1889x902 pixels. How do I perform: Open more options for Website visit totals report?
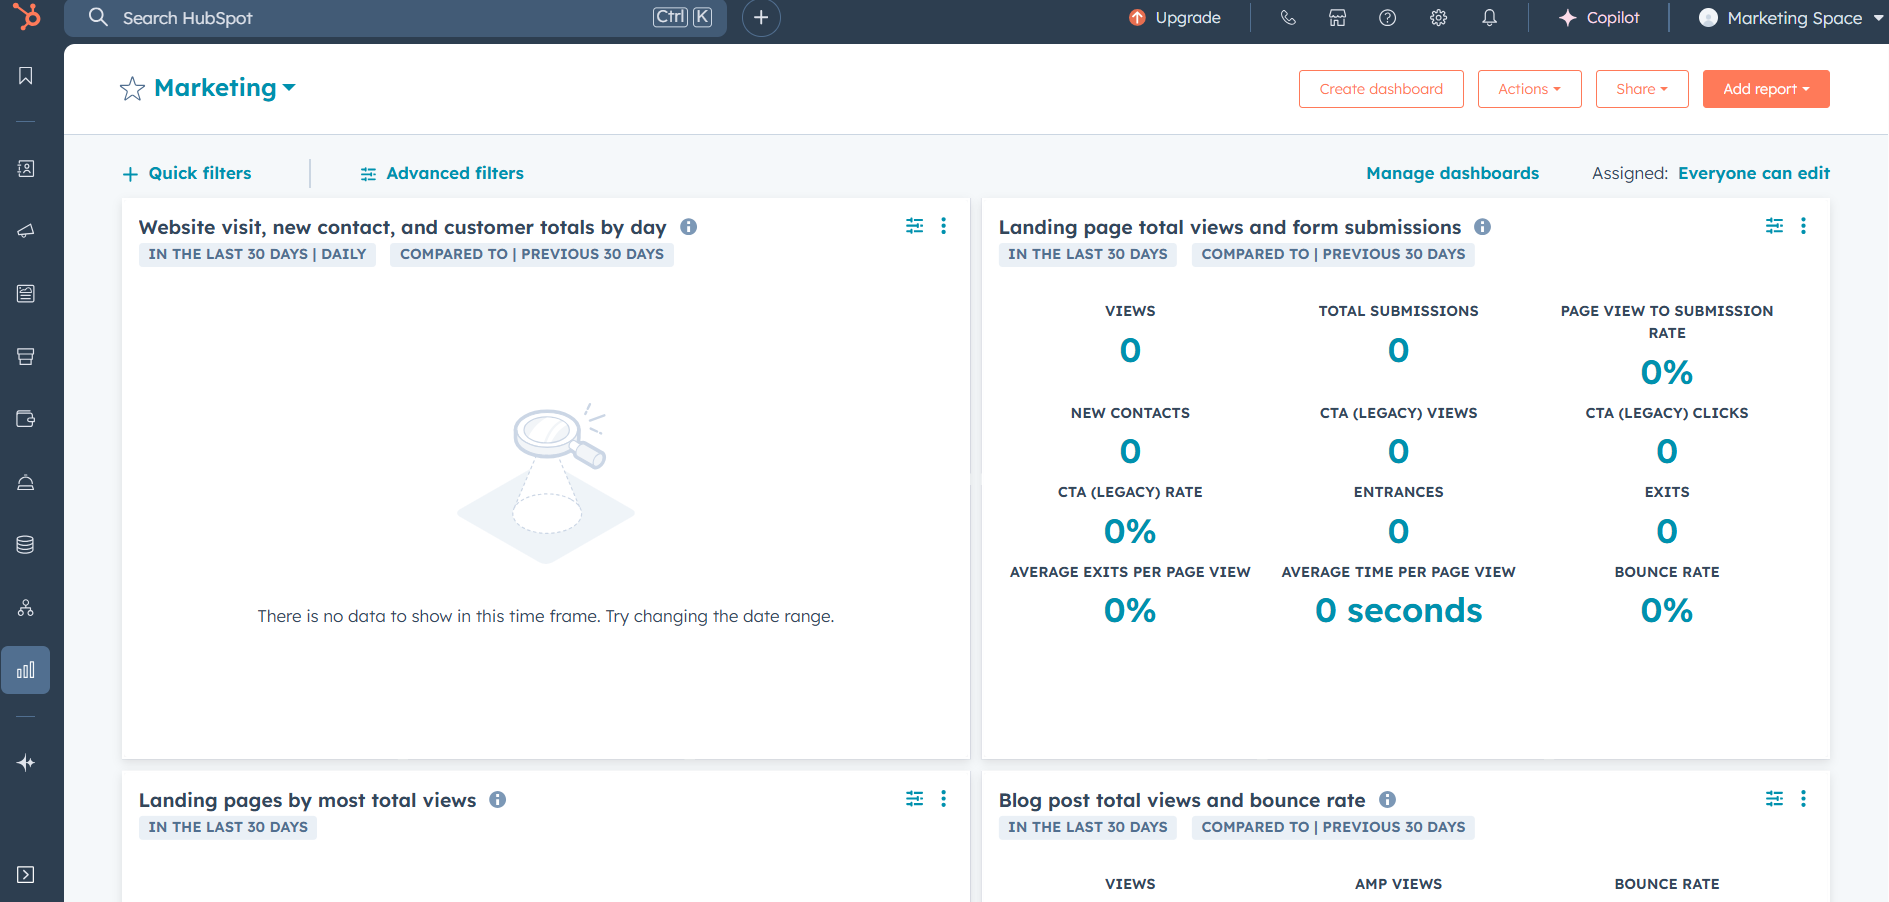click(943, 226)
